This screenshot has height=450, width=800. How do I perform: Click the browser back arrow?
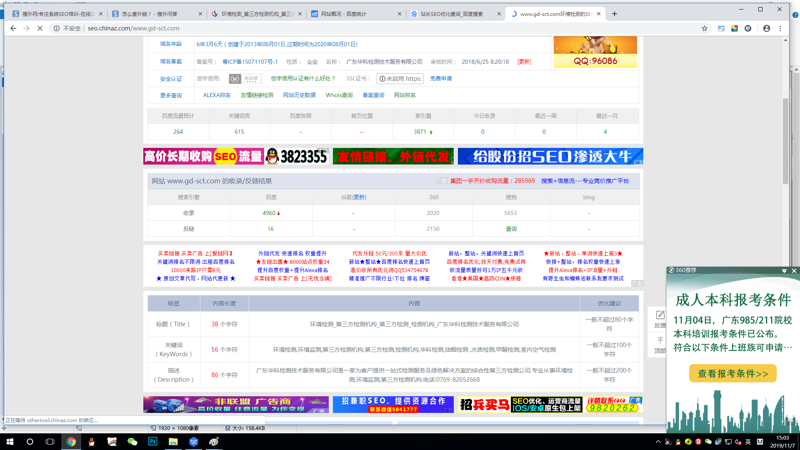coord(12,28)
